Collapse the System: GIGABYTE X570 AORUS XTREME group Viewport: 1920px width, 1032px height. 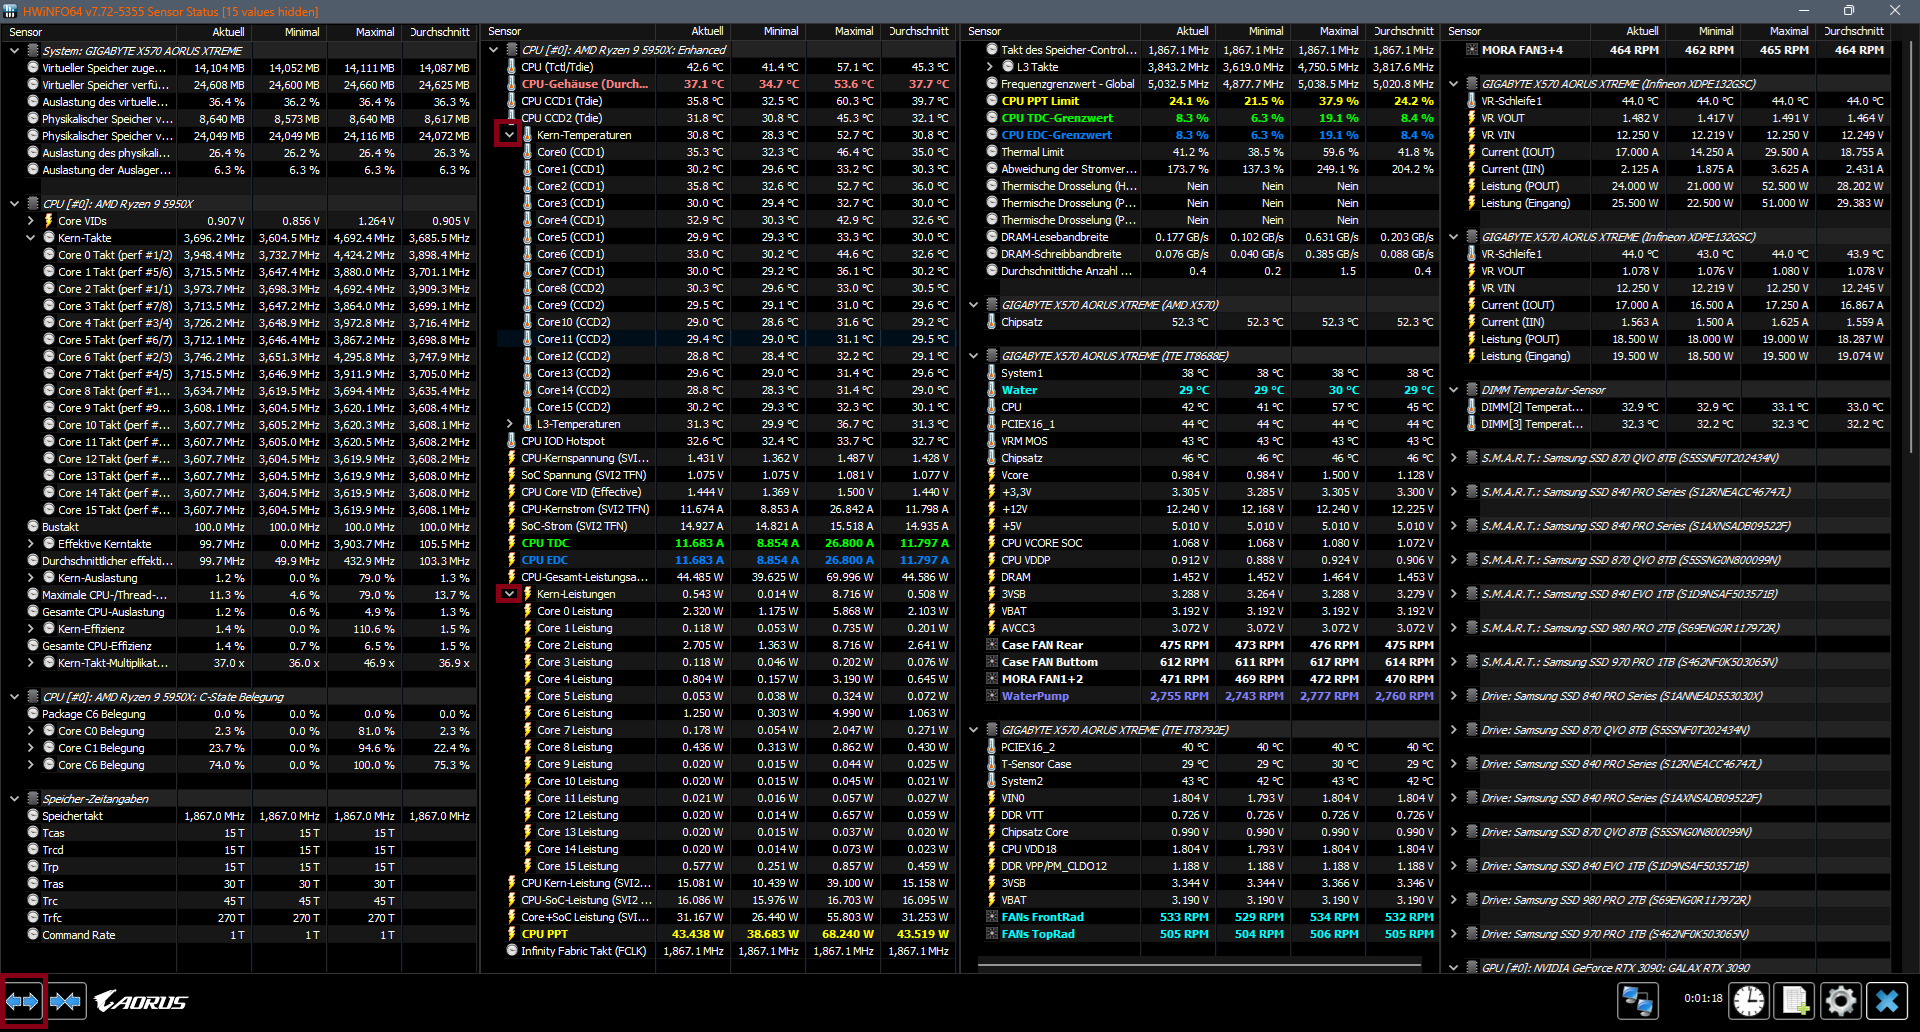pos(14,51)
